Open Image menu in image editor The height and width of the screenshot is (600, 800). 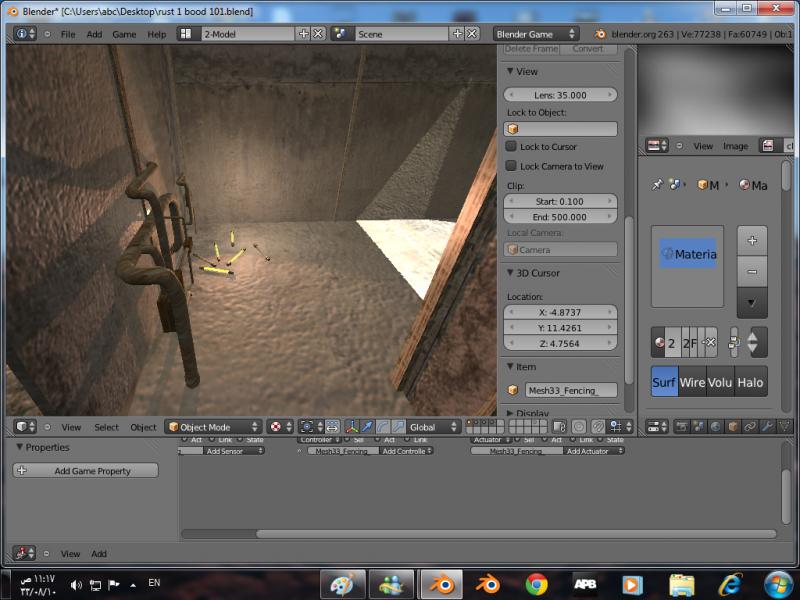point(735,146)
